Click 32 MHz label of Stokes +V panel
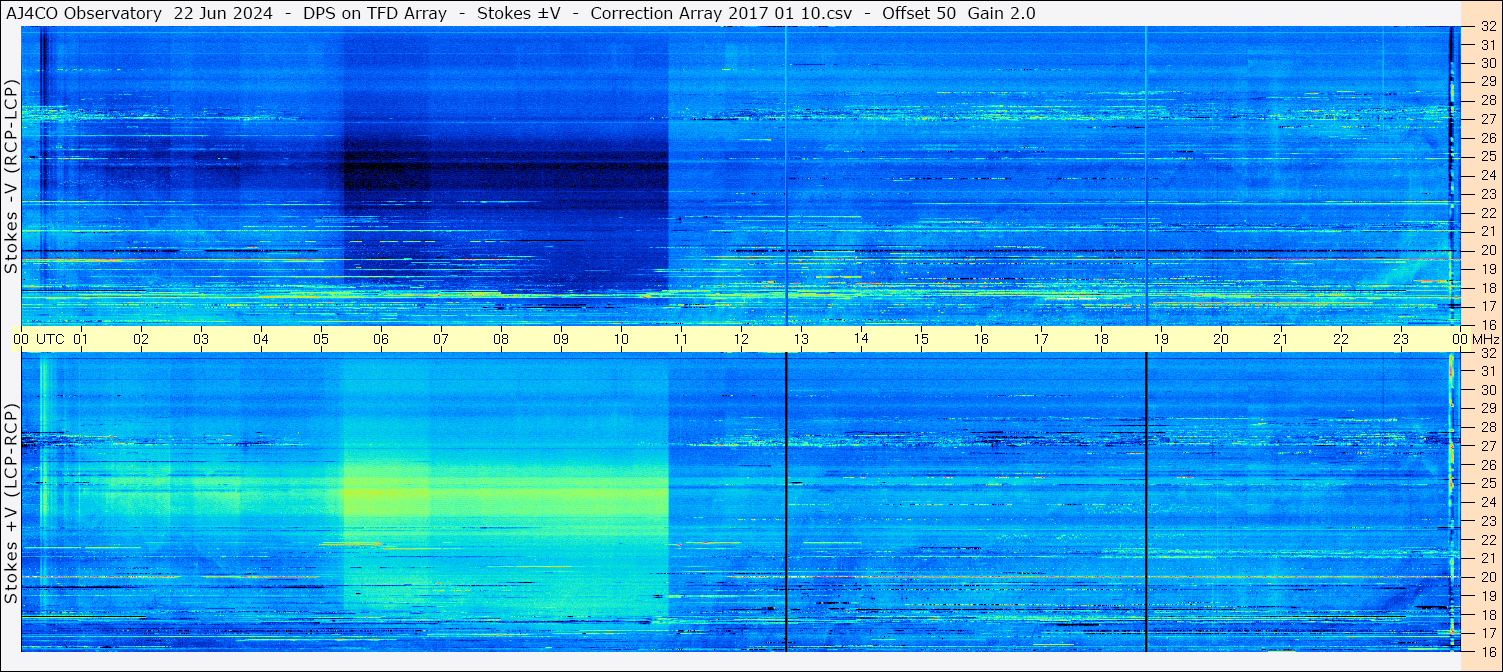 tap(1488, 353)
